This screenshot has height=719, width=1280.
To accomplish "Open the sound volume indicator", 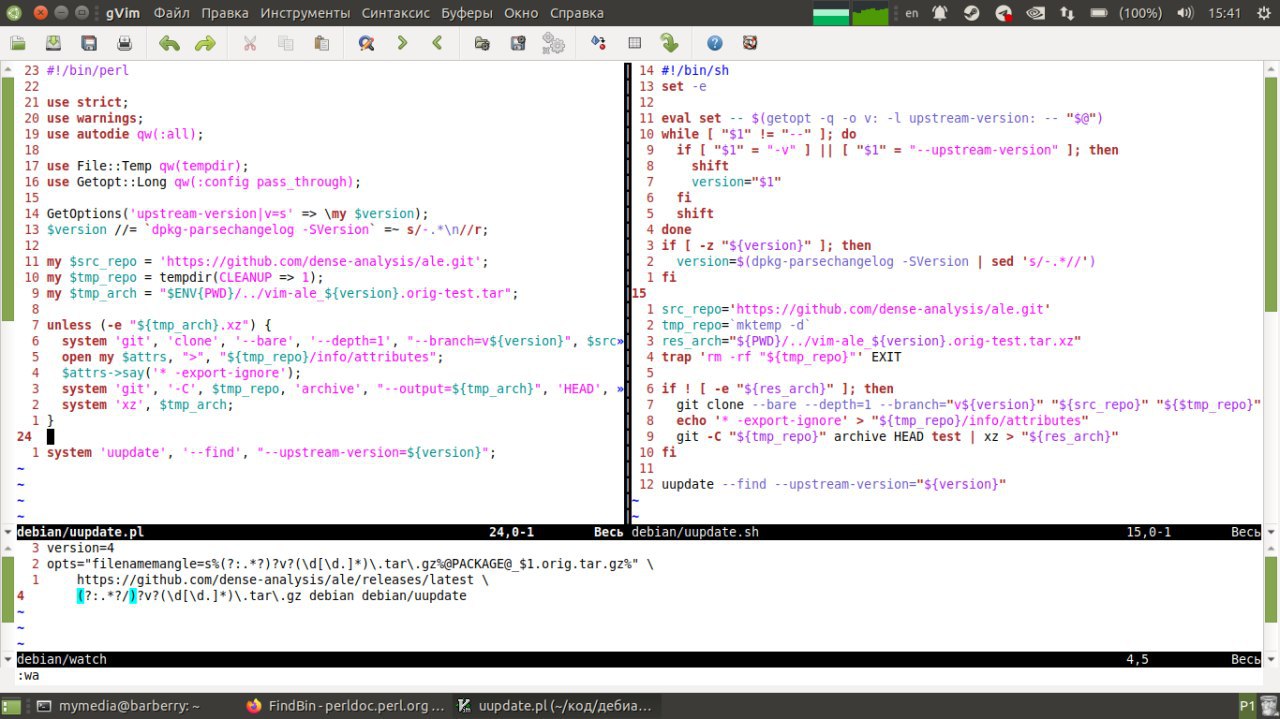I will pyautogui.click(x=1186, y=13).
